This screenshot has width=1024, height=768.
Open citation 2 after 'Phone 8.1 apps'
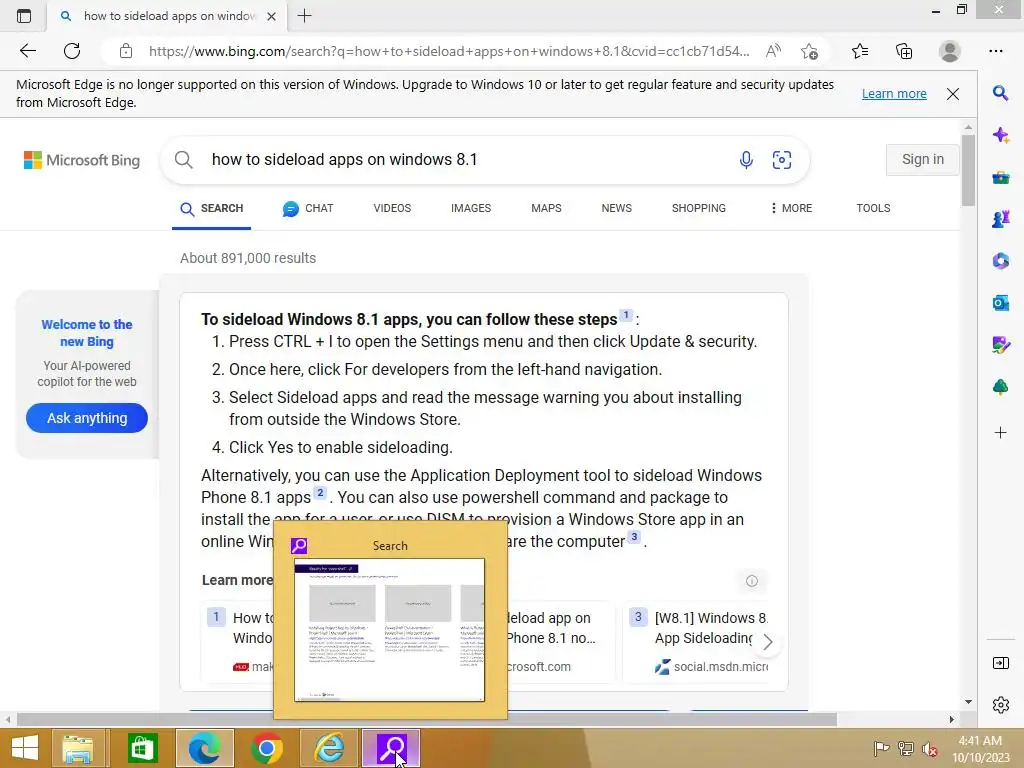tap(319, 493)
